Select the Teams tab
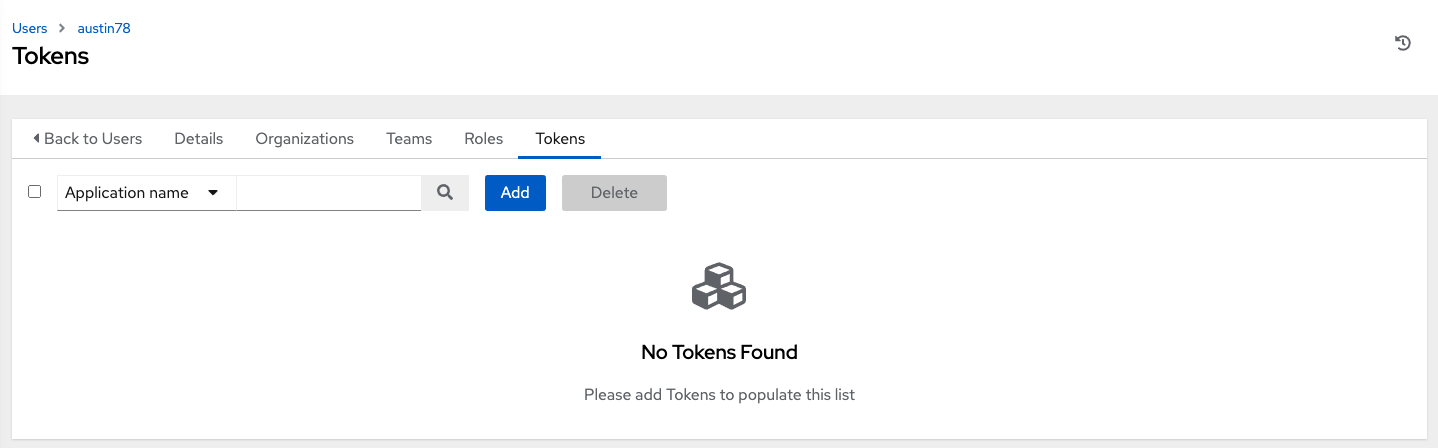This screenshot has height=448, width=1438. coord(409,139)
